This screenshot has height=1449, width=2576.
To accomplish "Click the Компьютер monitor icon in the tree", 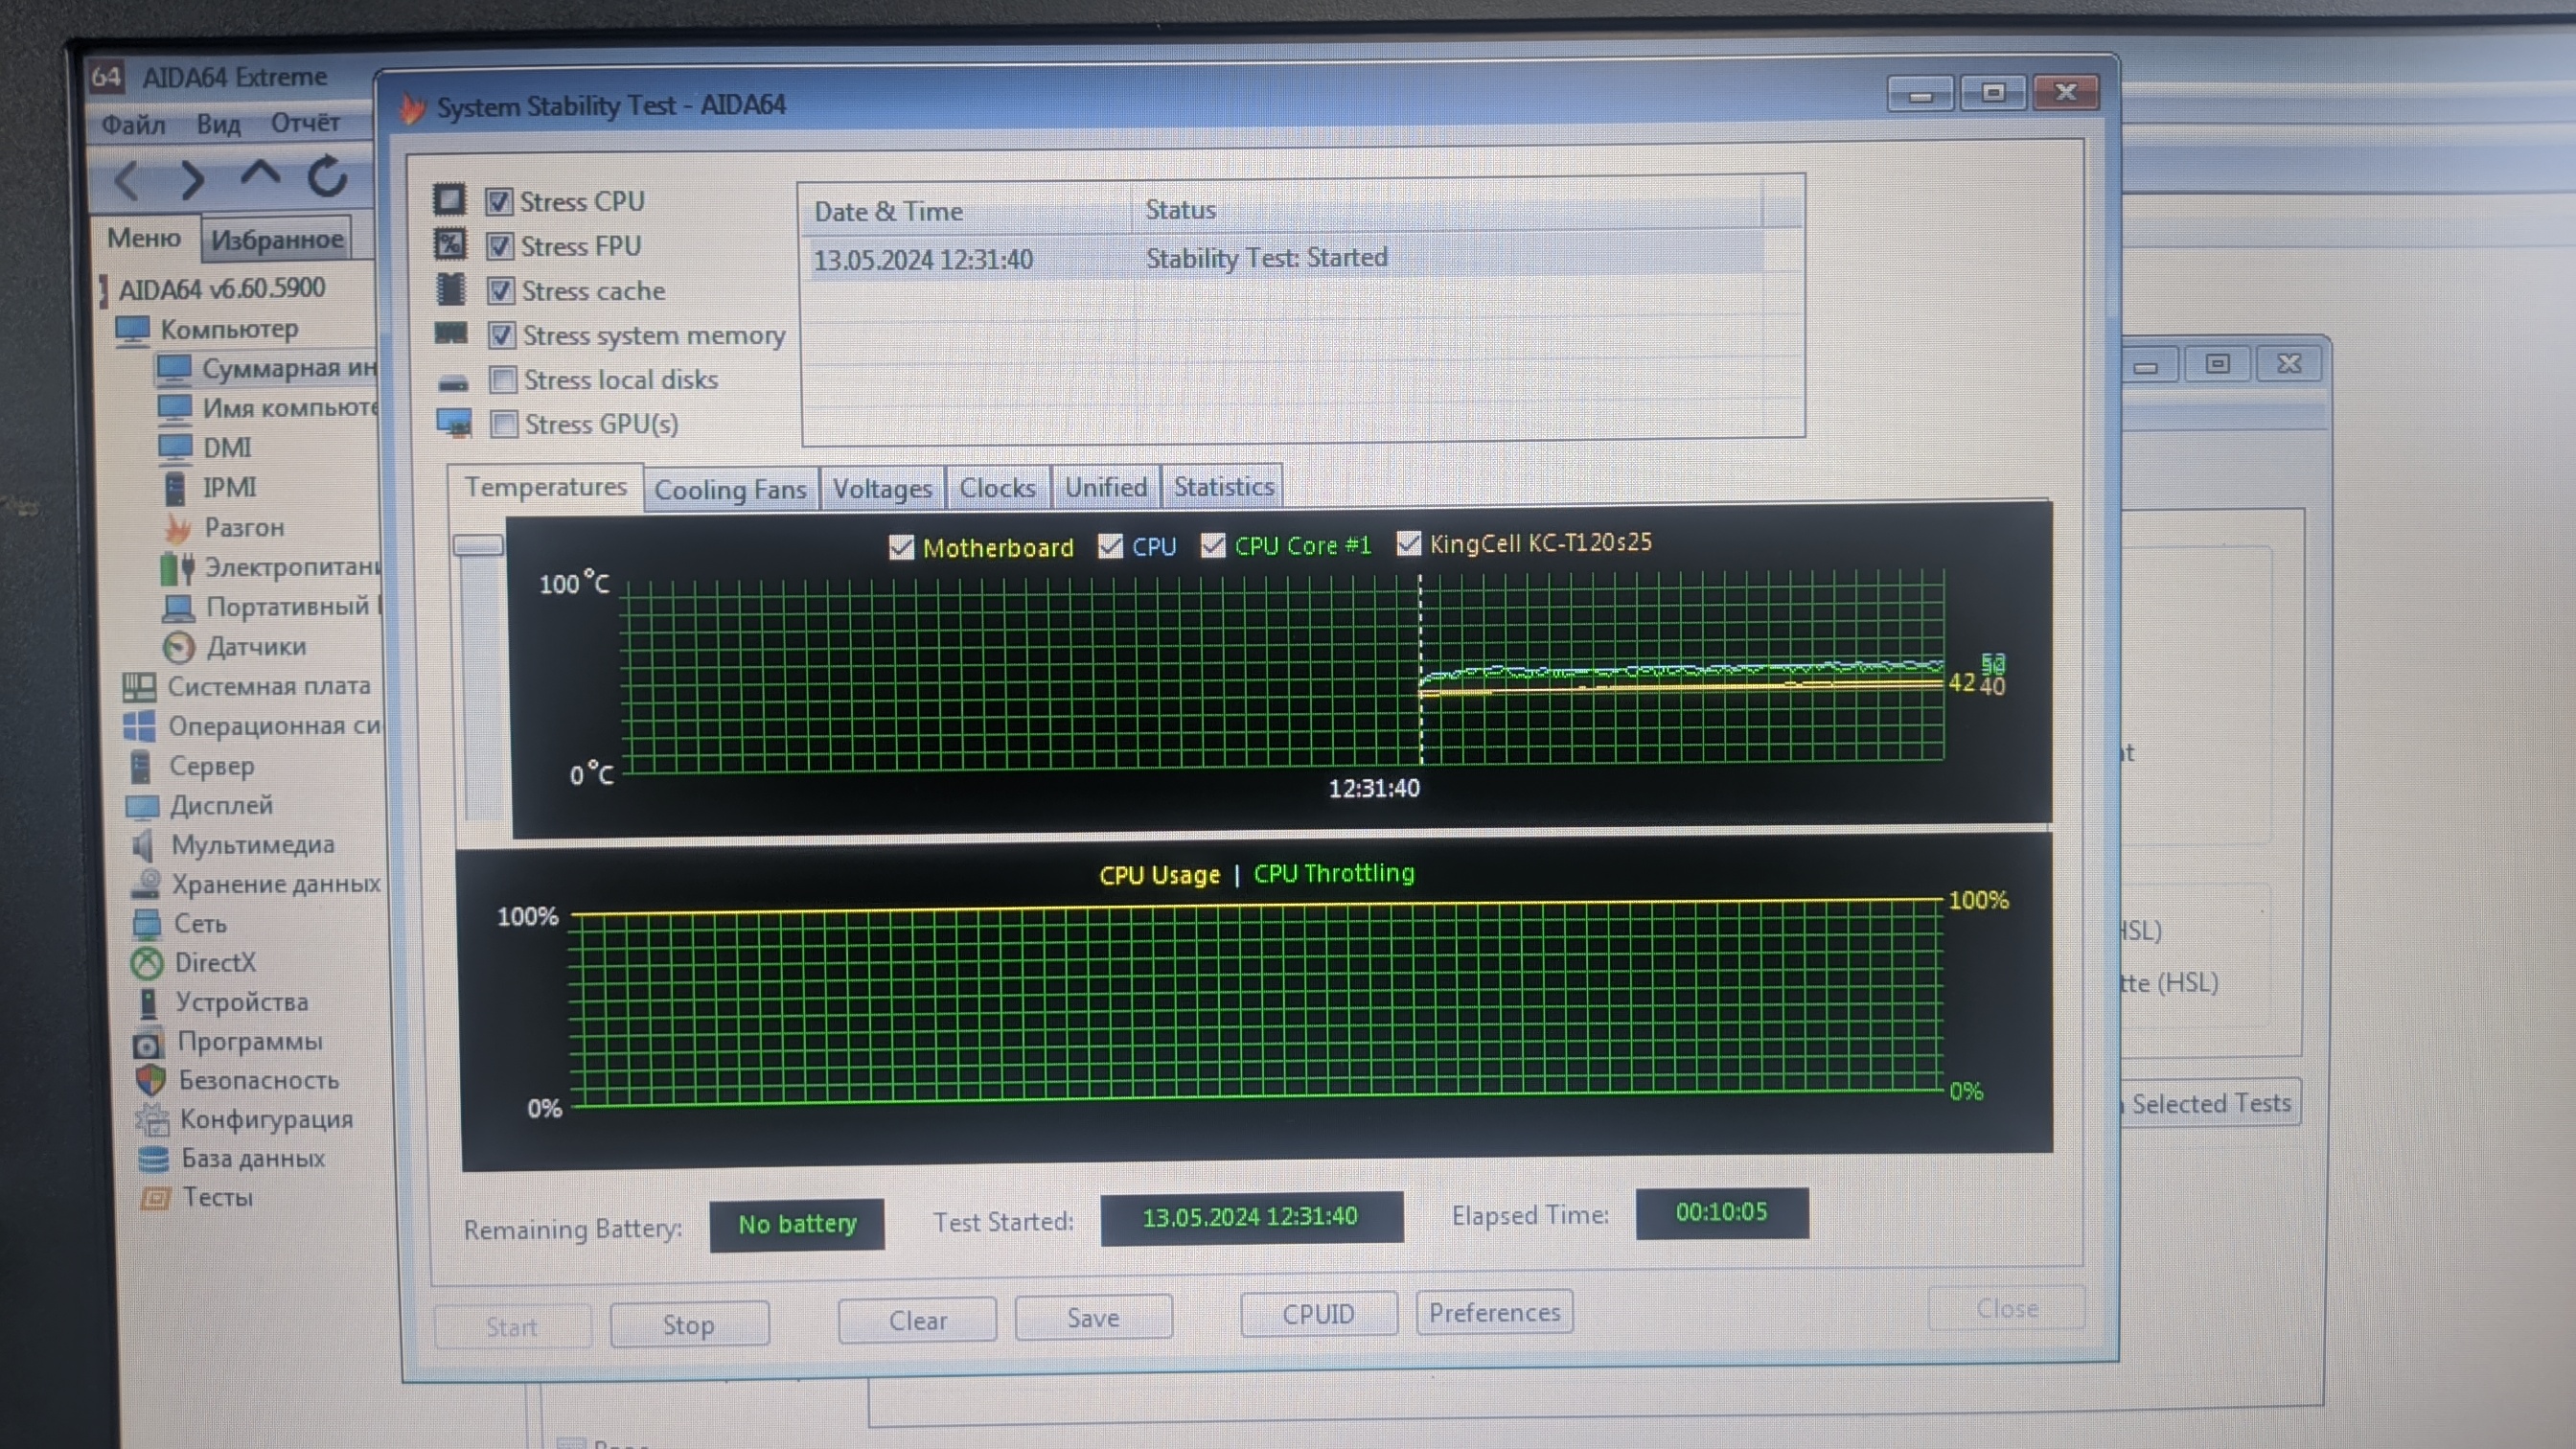I will [132, 330].
